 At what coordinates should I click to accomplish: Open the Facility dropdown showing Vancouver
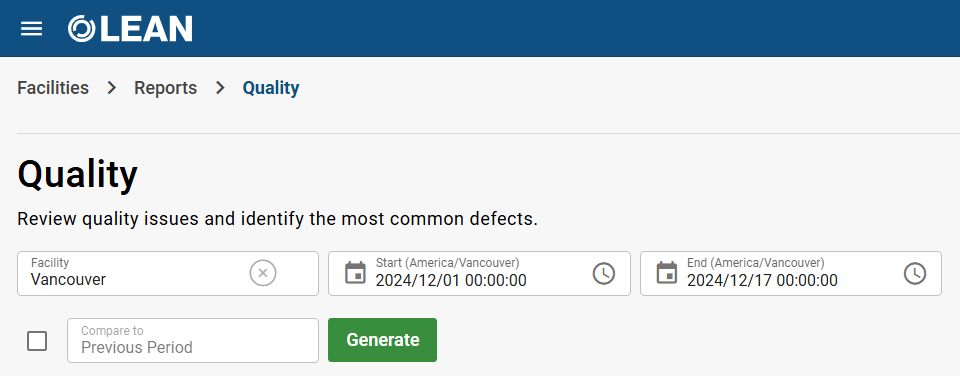click(168, 273)
